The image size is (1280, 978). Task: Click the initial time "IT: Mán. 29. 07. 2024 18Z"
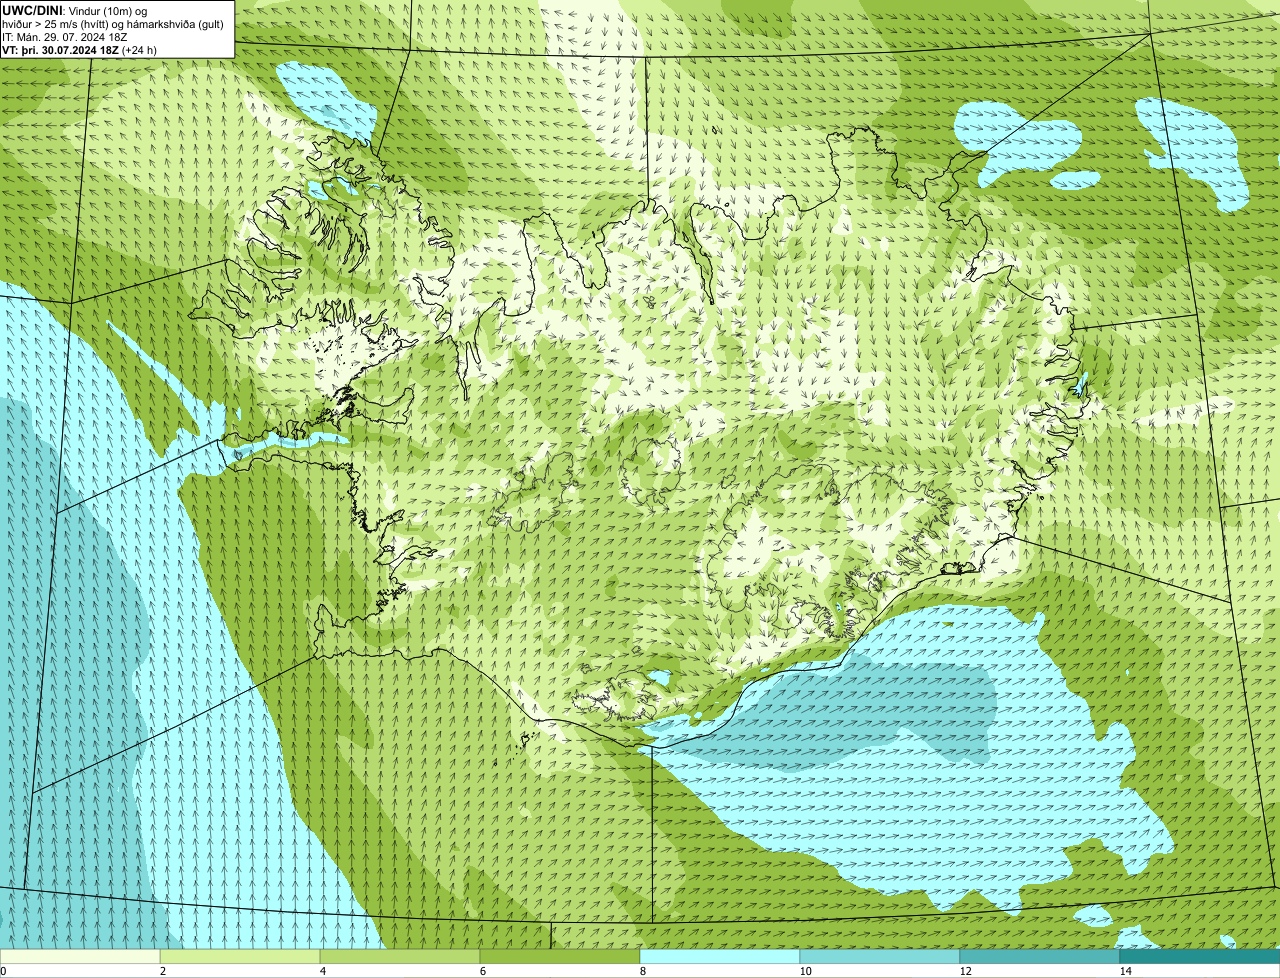[x=65, y=36]
